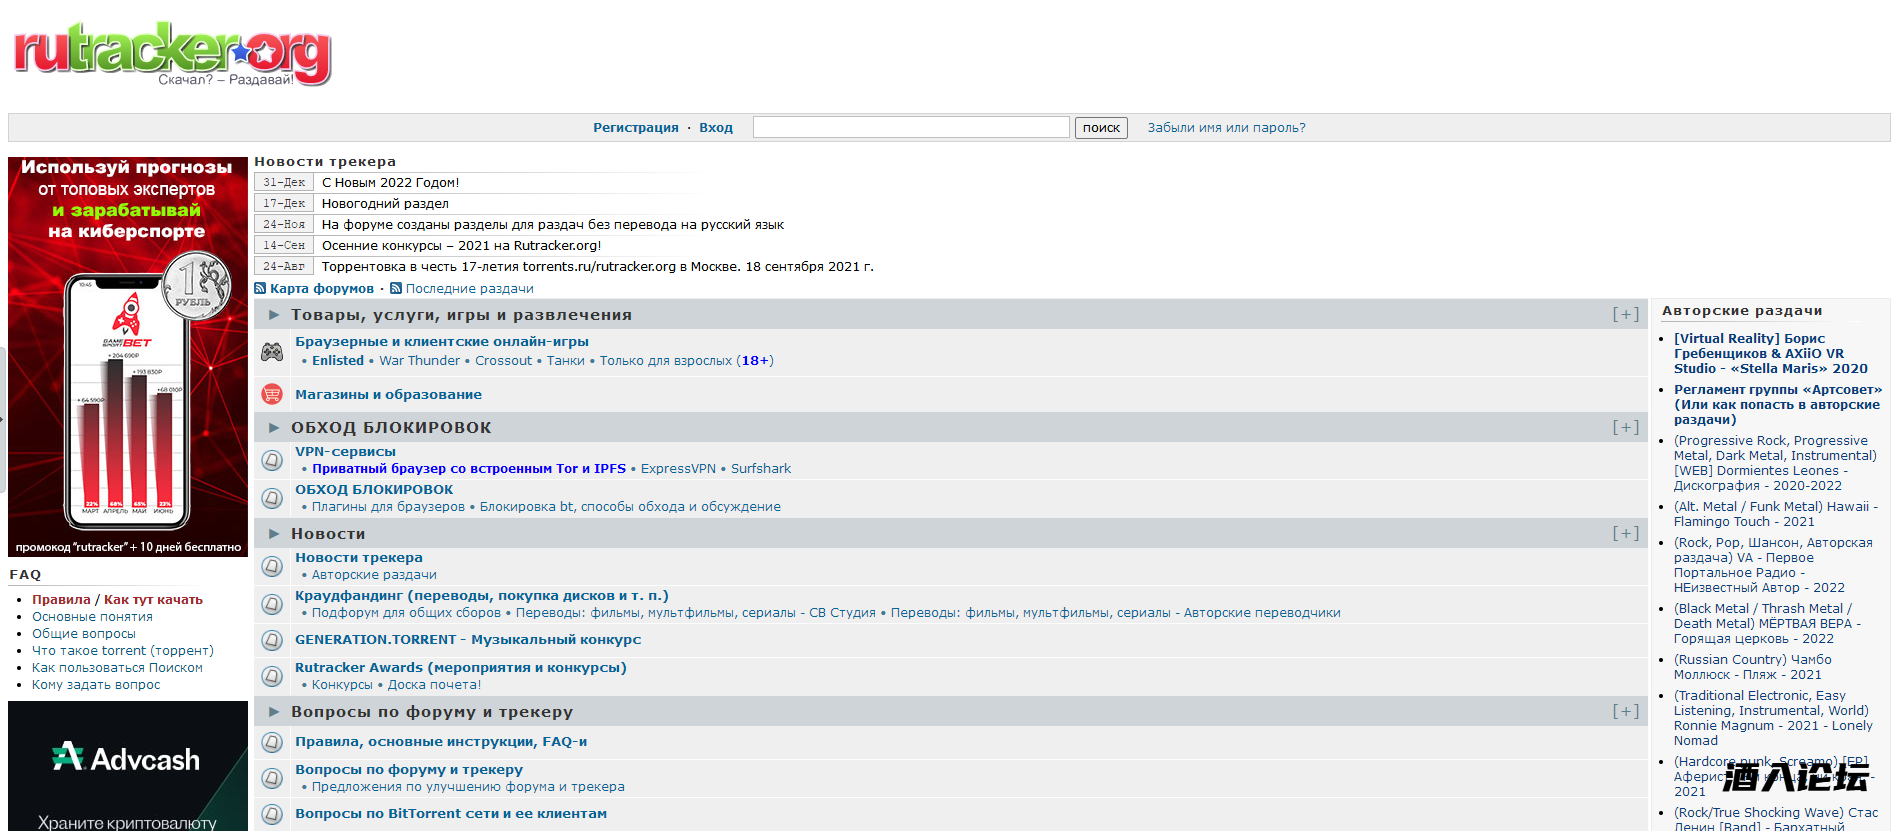
Task: Click the forum icon beside Вопросы по BitTorrent сети
Action: click(x=272, y=814)
